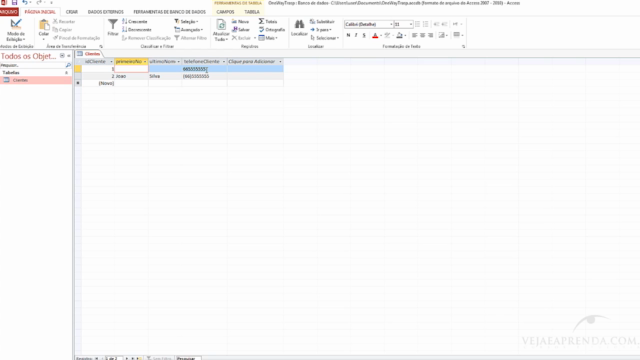Open the ARQUIVO file menu
Viewport: 640px width, 360px height.
[x=9, y=12]
